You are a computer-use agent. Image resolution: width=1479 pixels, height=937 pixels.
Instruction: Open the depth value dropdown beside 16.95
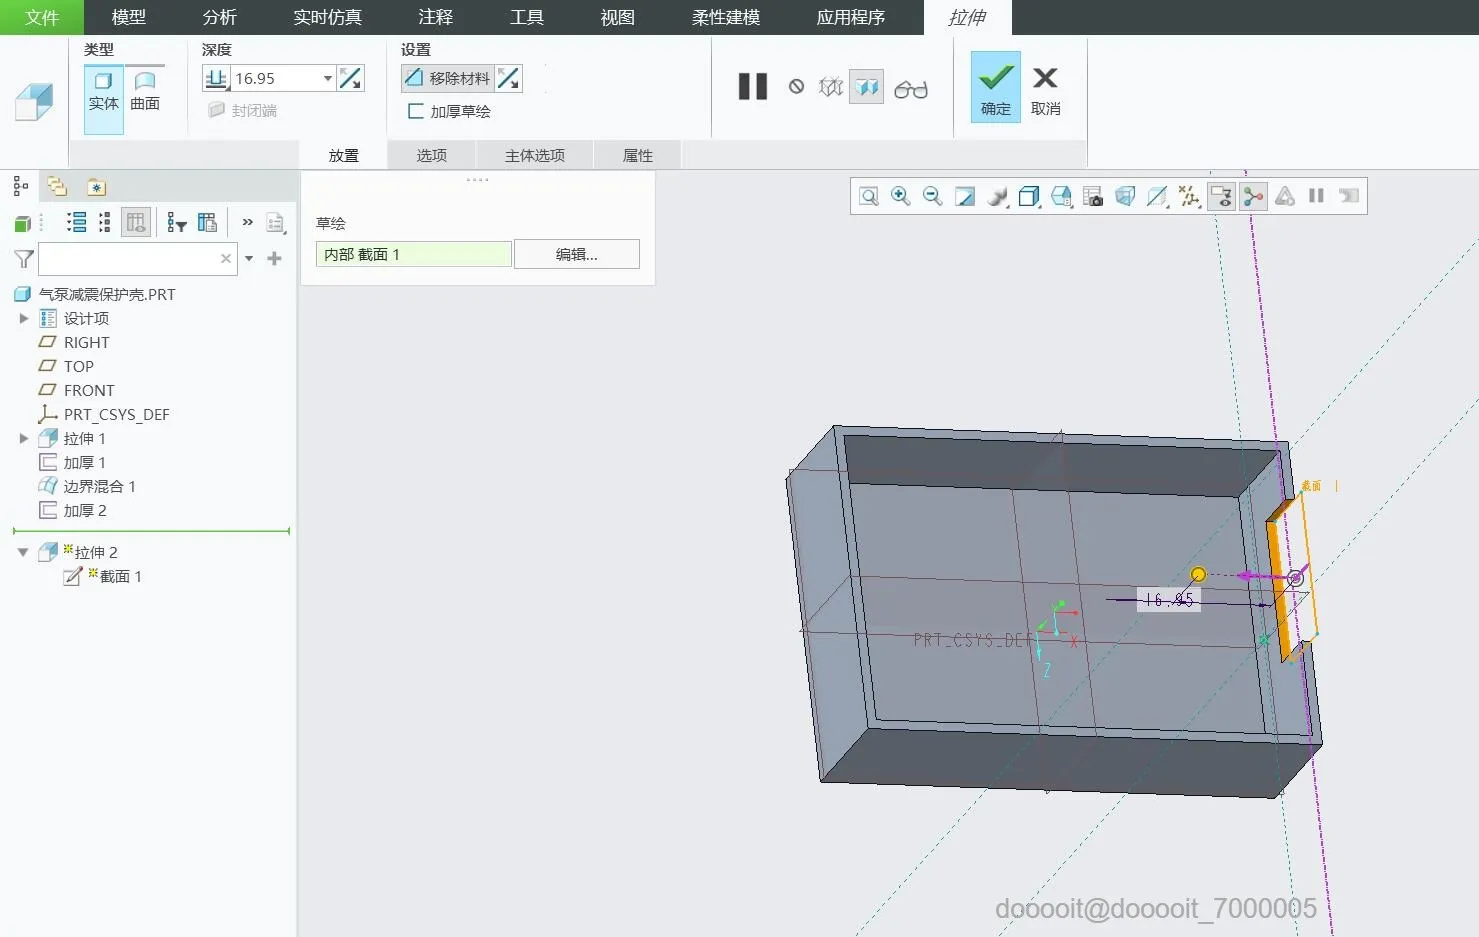327,77
